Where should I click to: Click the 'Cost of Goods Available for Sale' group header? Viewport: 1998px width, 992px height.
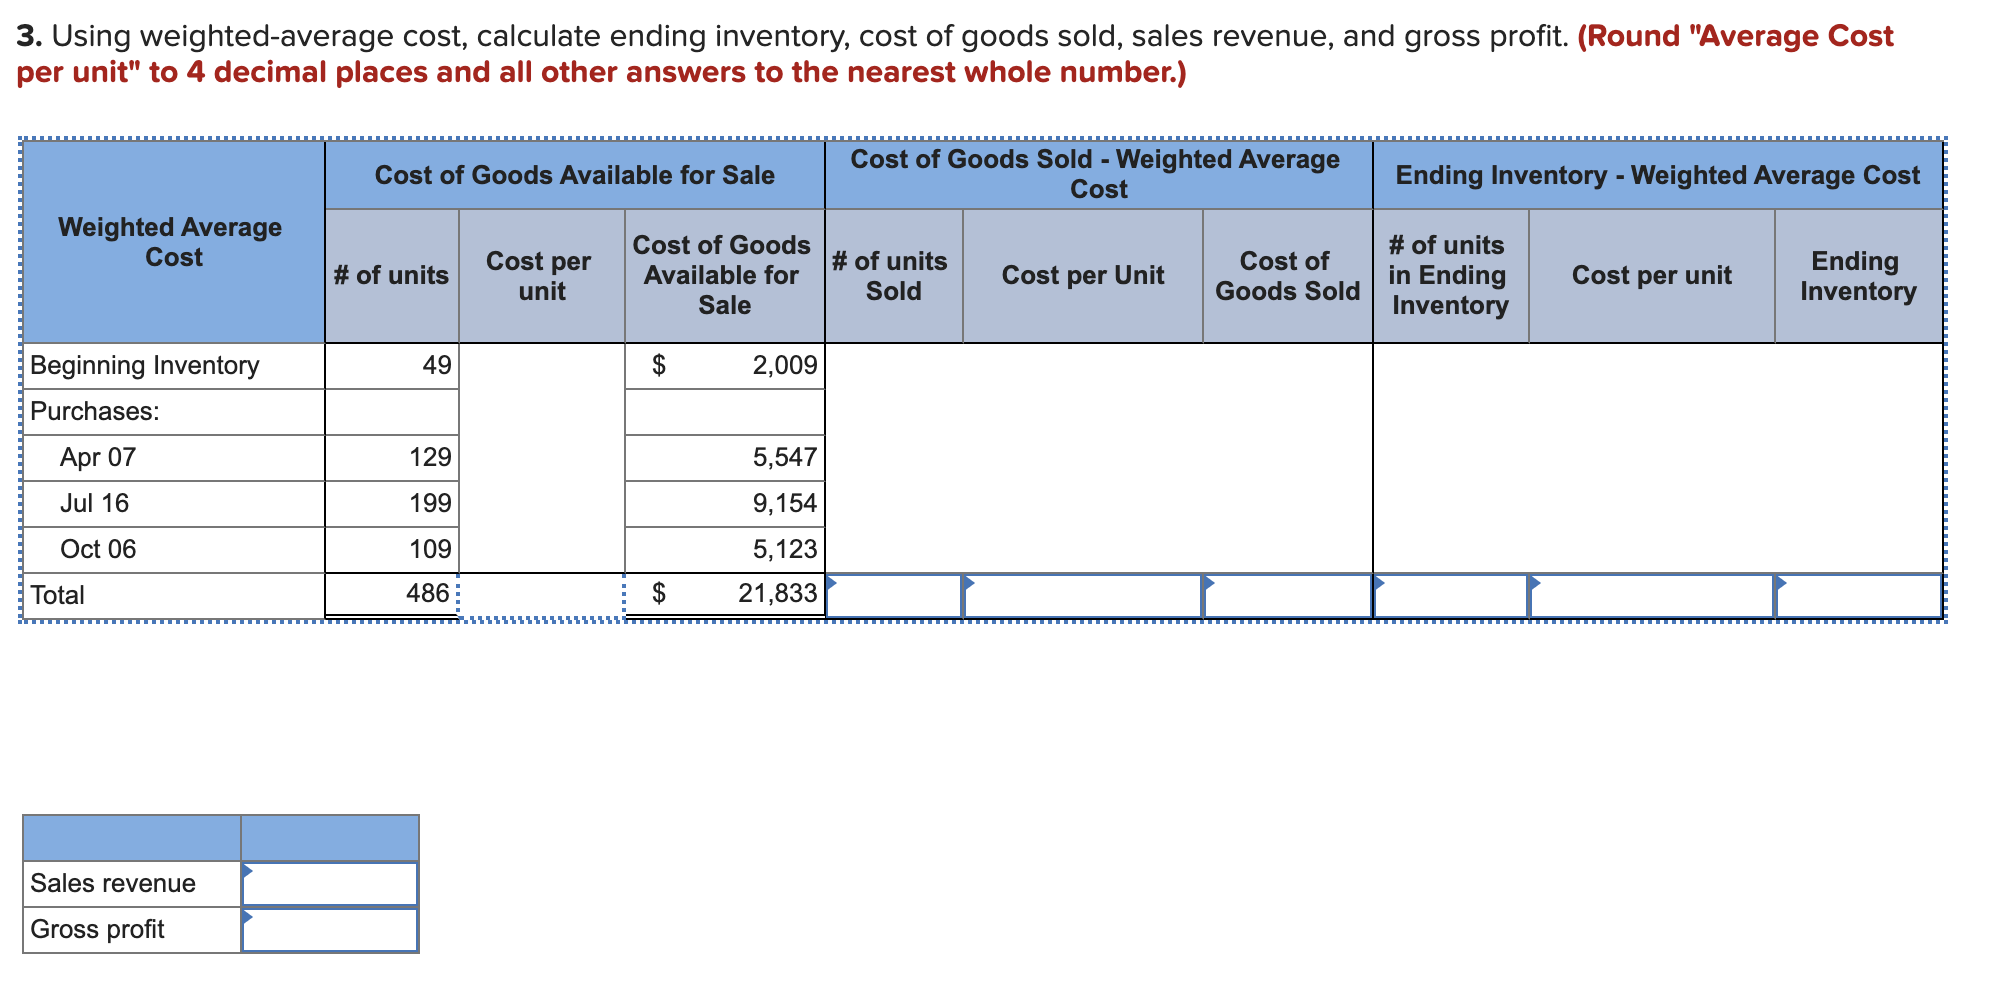pos(575,176)
